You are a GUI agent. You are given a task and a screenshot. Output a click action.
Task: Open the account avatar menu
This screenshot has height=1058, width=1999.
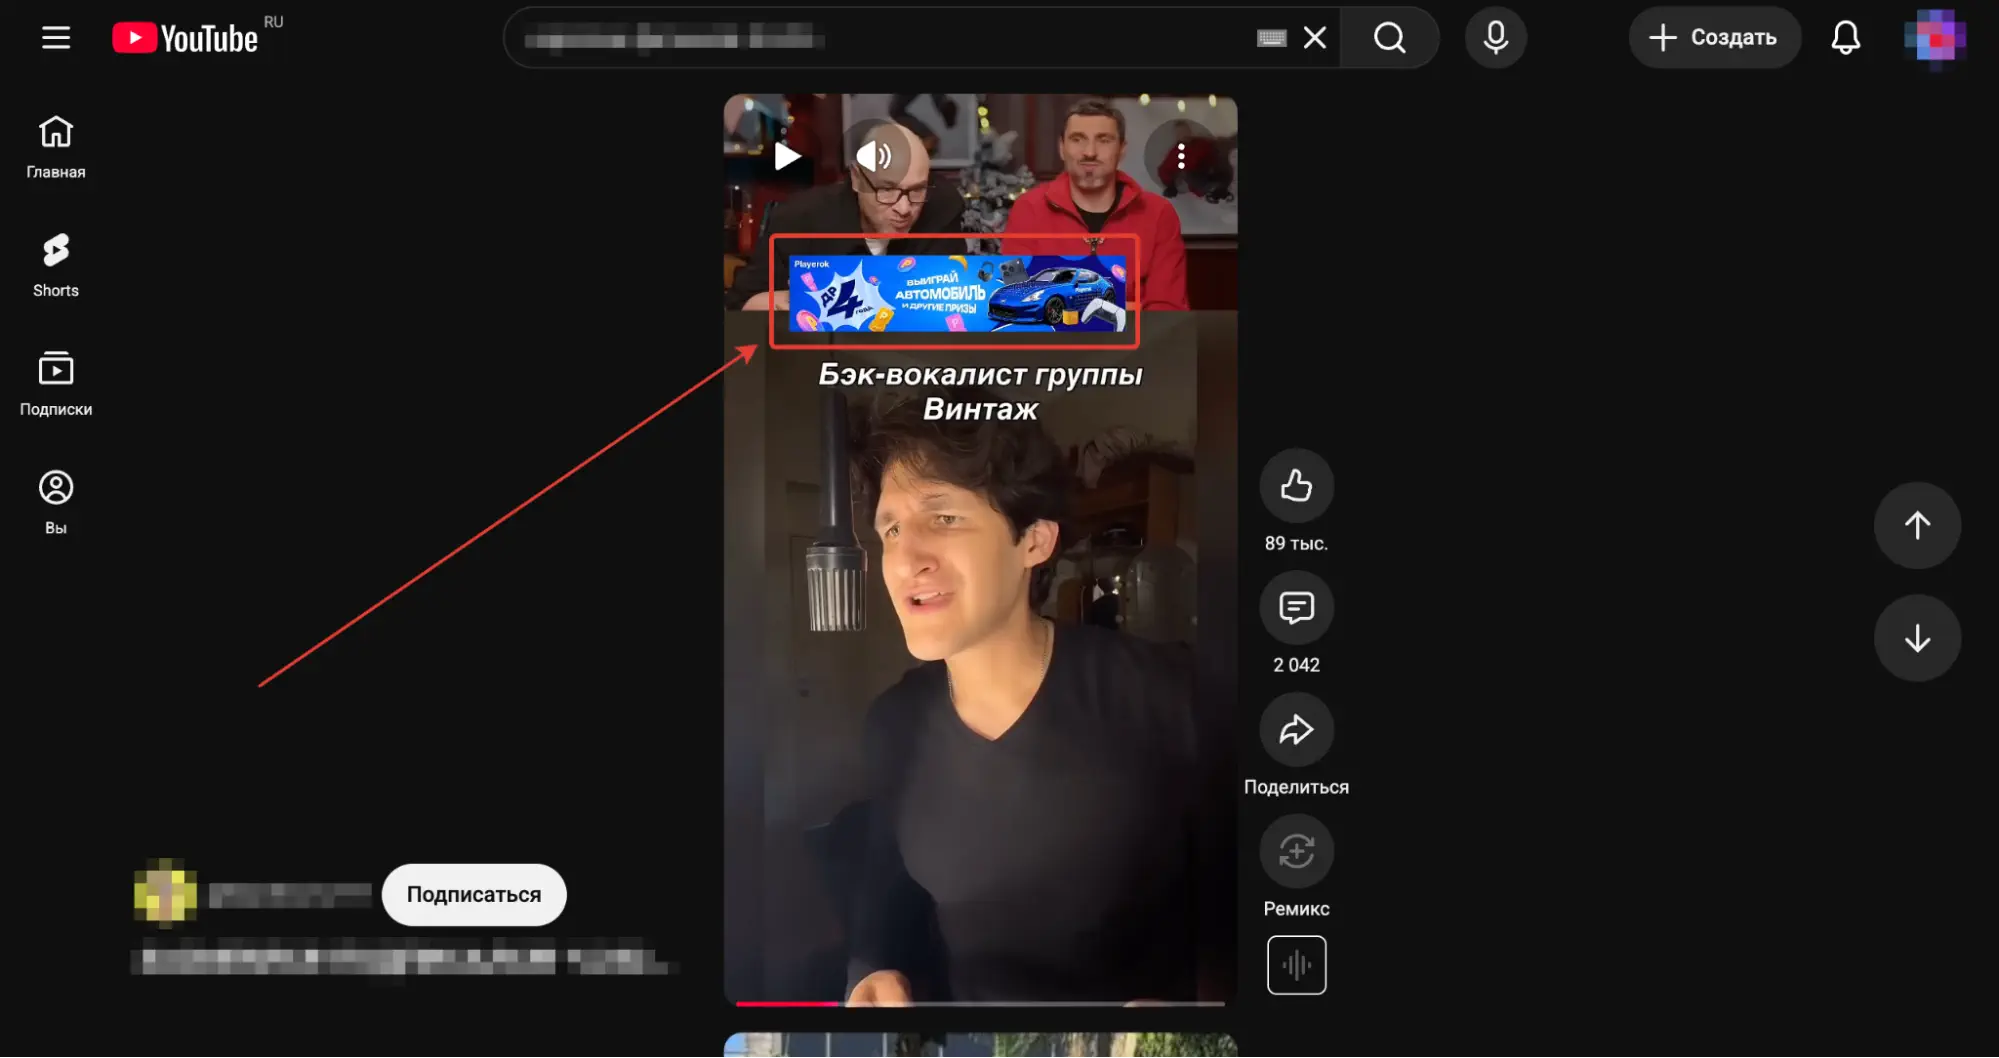(1935, 38)
